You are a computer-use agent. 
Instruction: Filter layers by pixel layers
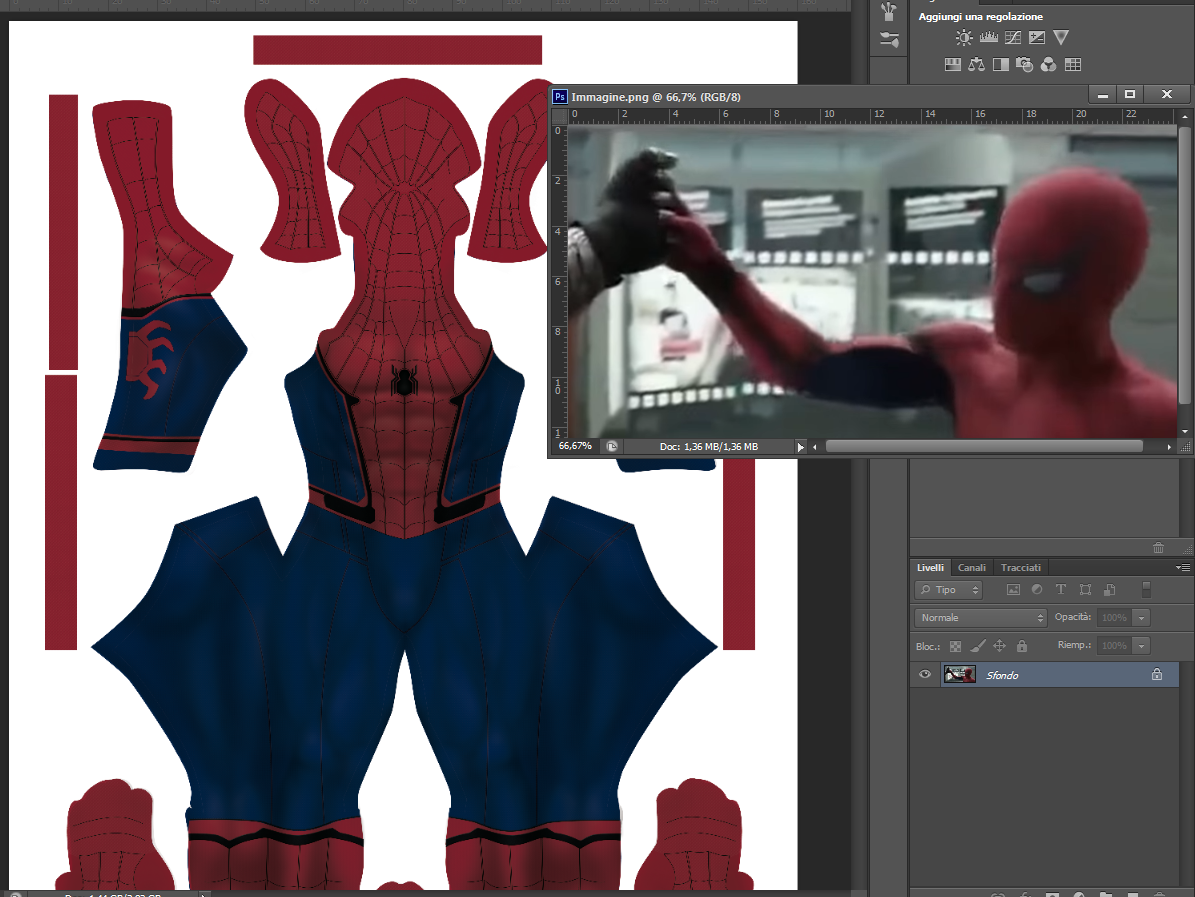(x=1013, y=590)
